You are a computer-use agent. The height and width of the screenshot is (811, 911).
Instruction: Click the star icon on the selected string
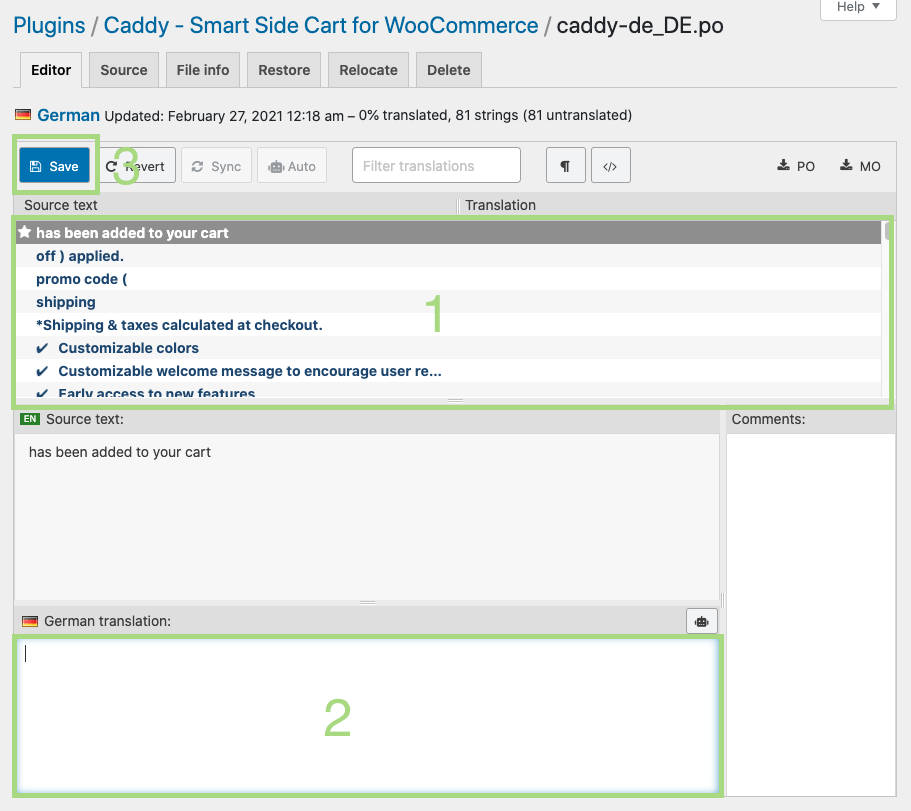click(x=24, y=232)
